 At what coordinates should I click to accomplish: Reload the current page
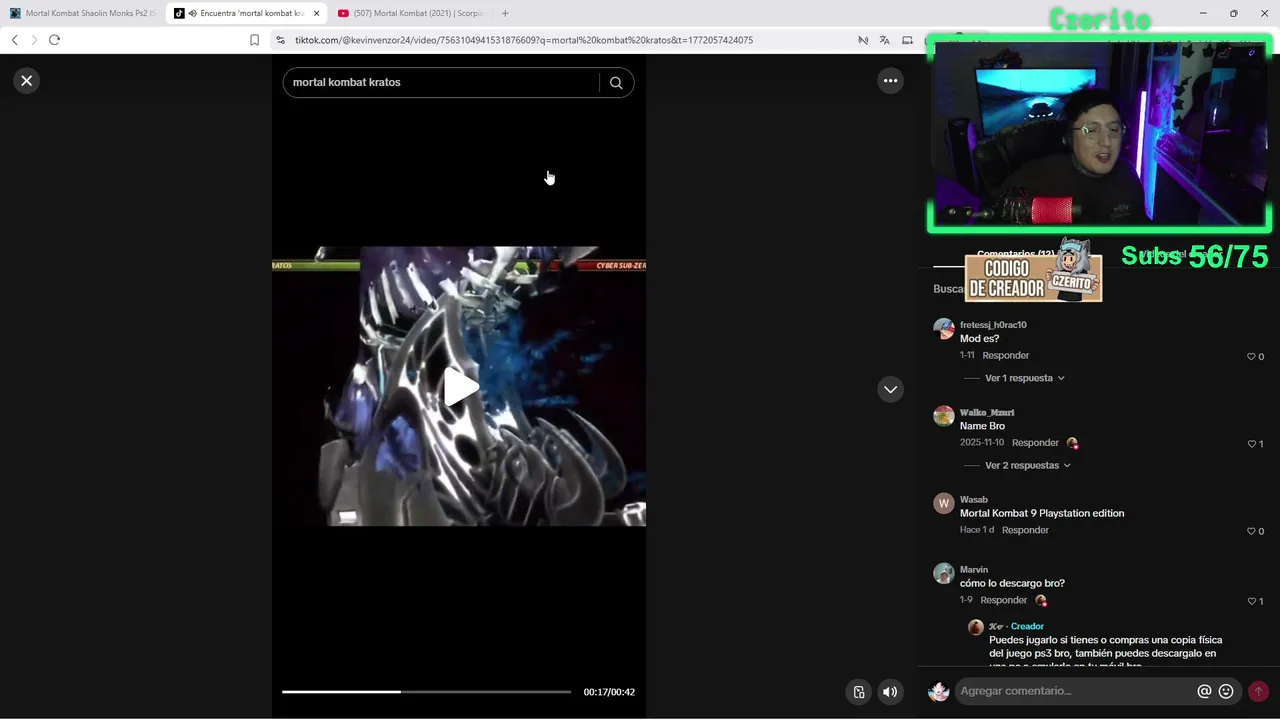(x=54, y=40)
